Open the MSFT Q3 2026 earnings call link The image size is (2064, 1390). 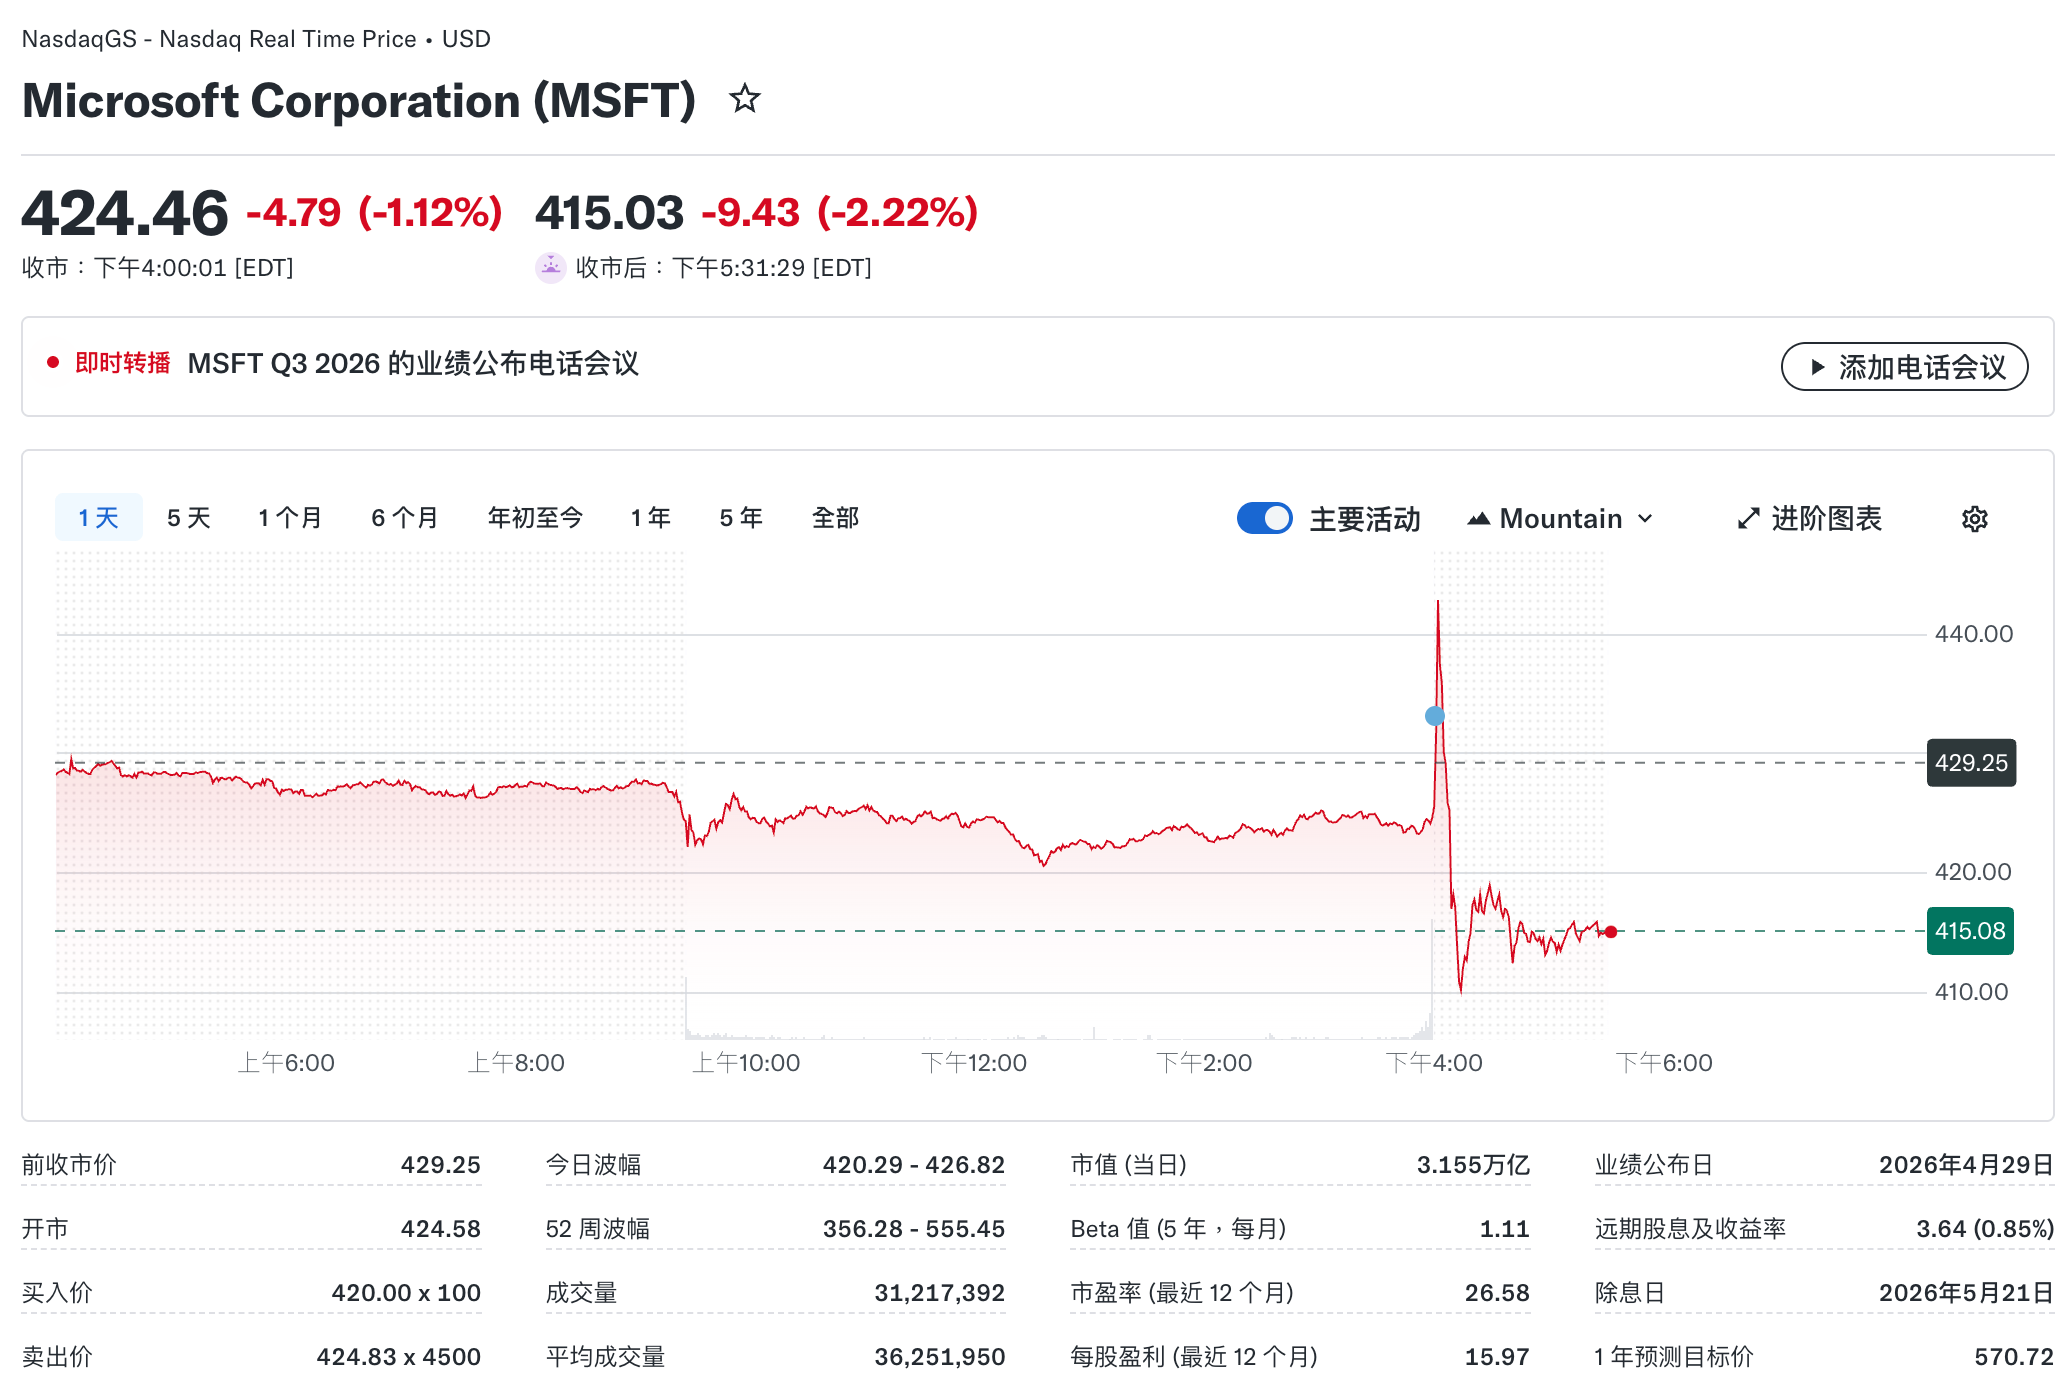point(413,363)
